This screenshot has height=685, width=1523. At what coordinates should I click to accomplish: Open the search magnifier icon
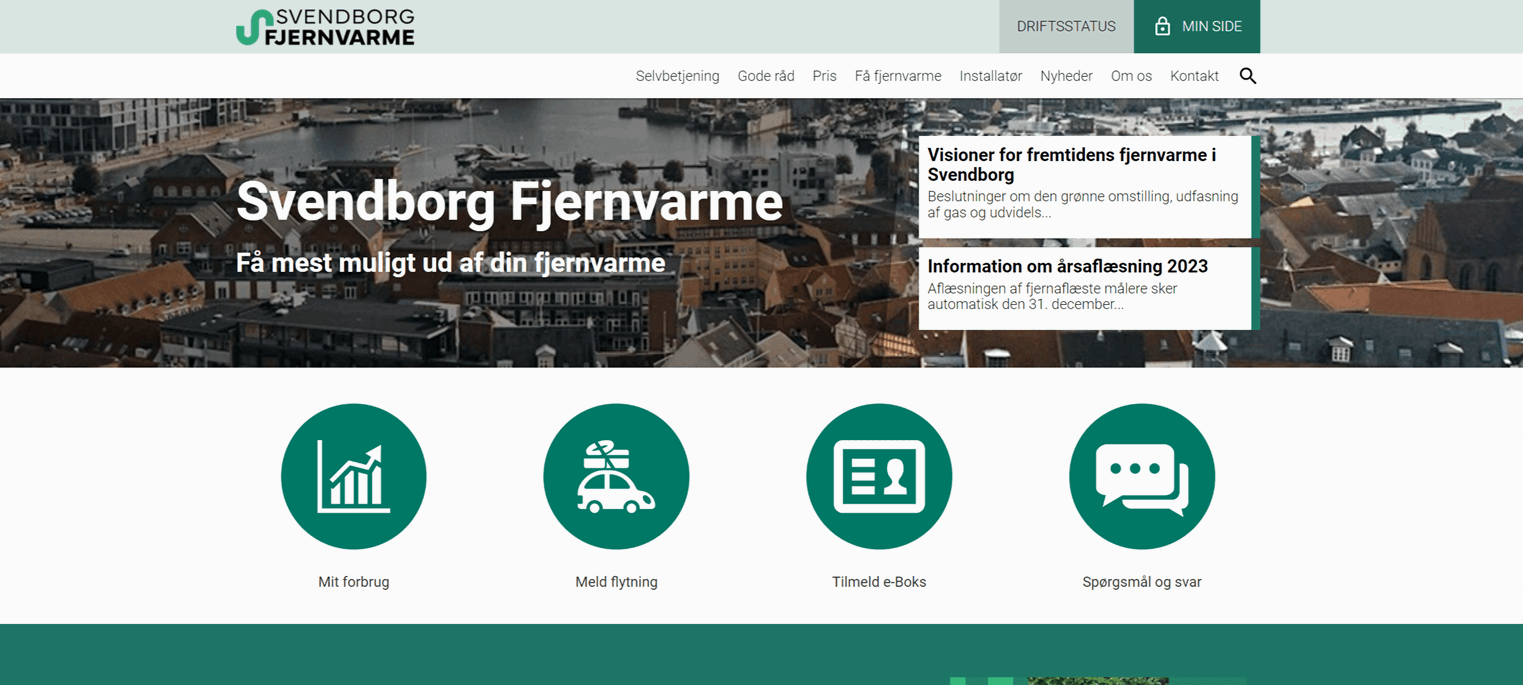click(x=1247, y=76)
